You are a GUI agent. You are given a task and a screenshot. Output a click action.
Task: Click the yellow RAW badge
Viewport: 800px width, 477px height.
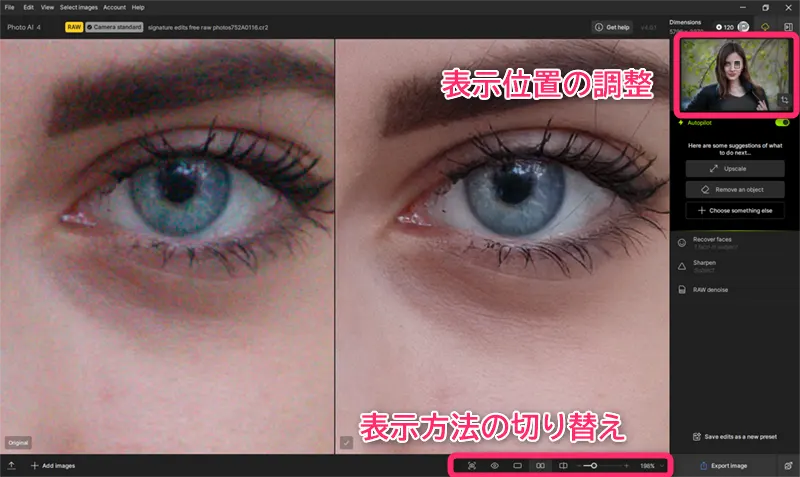click(x=74, y=27)
